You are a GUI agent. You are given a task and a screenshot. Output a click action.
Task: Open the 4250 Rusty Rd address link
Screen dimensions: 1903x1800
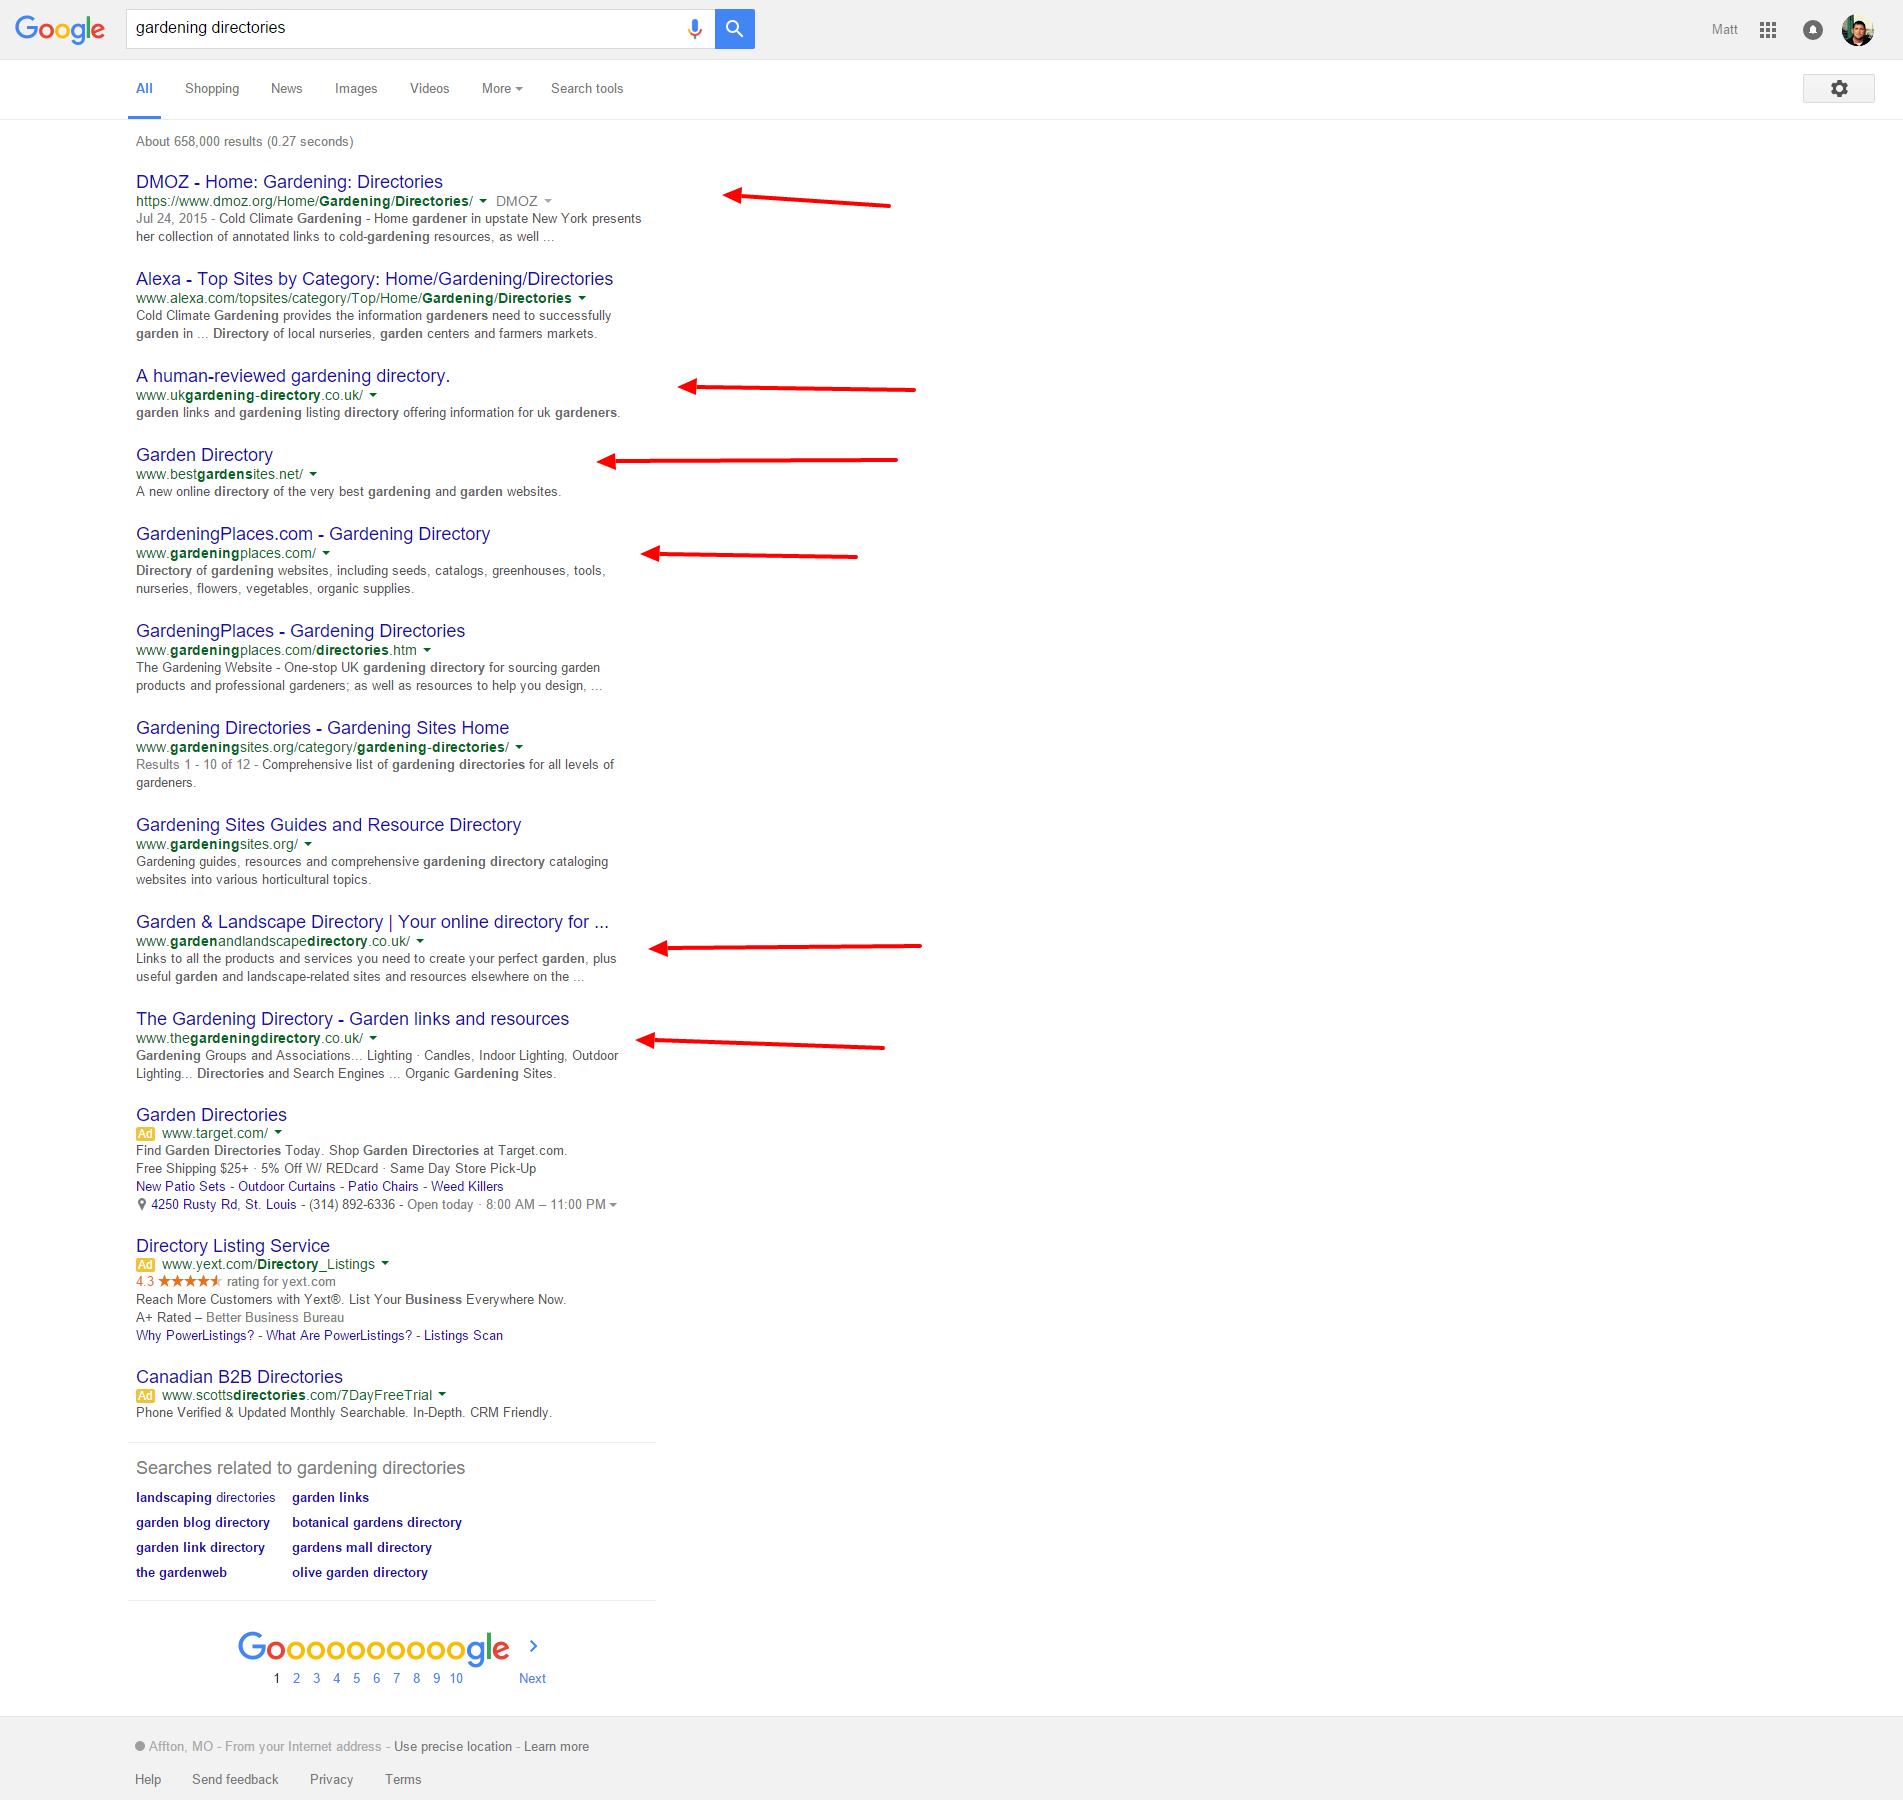[x=224, y=1205]
